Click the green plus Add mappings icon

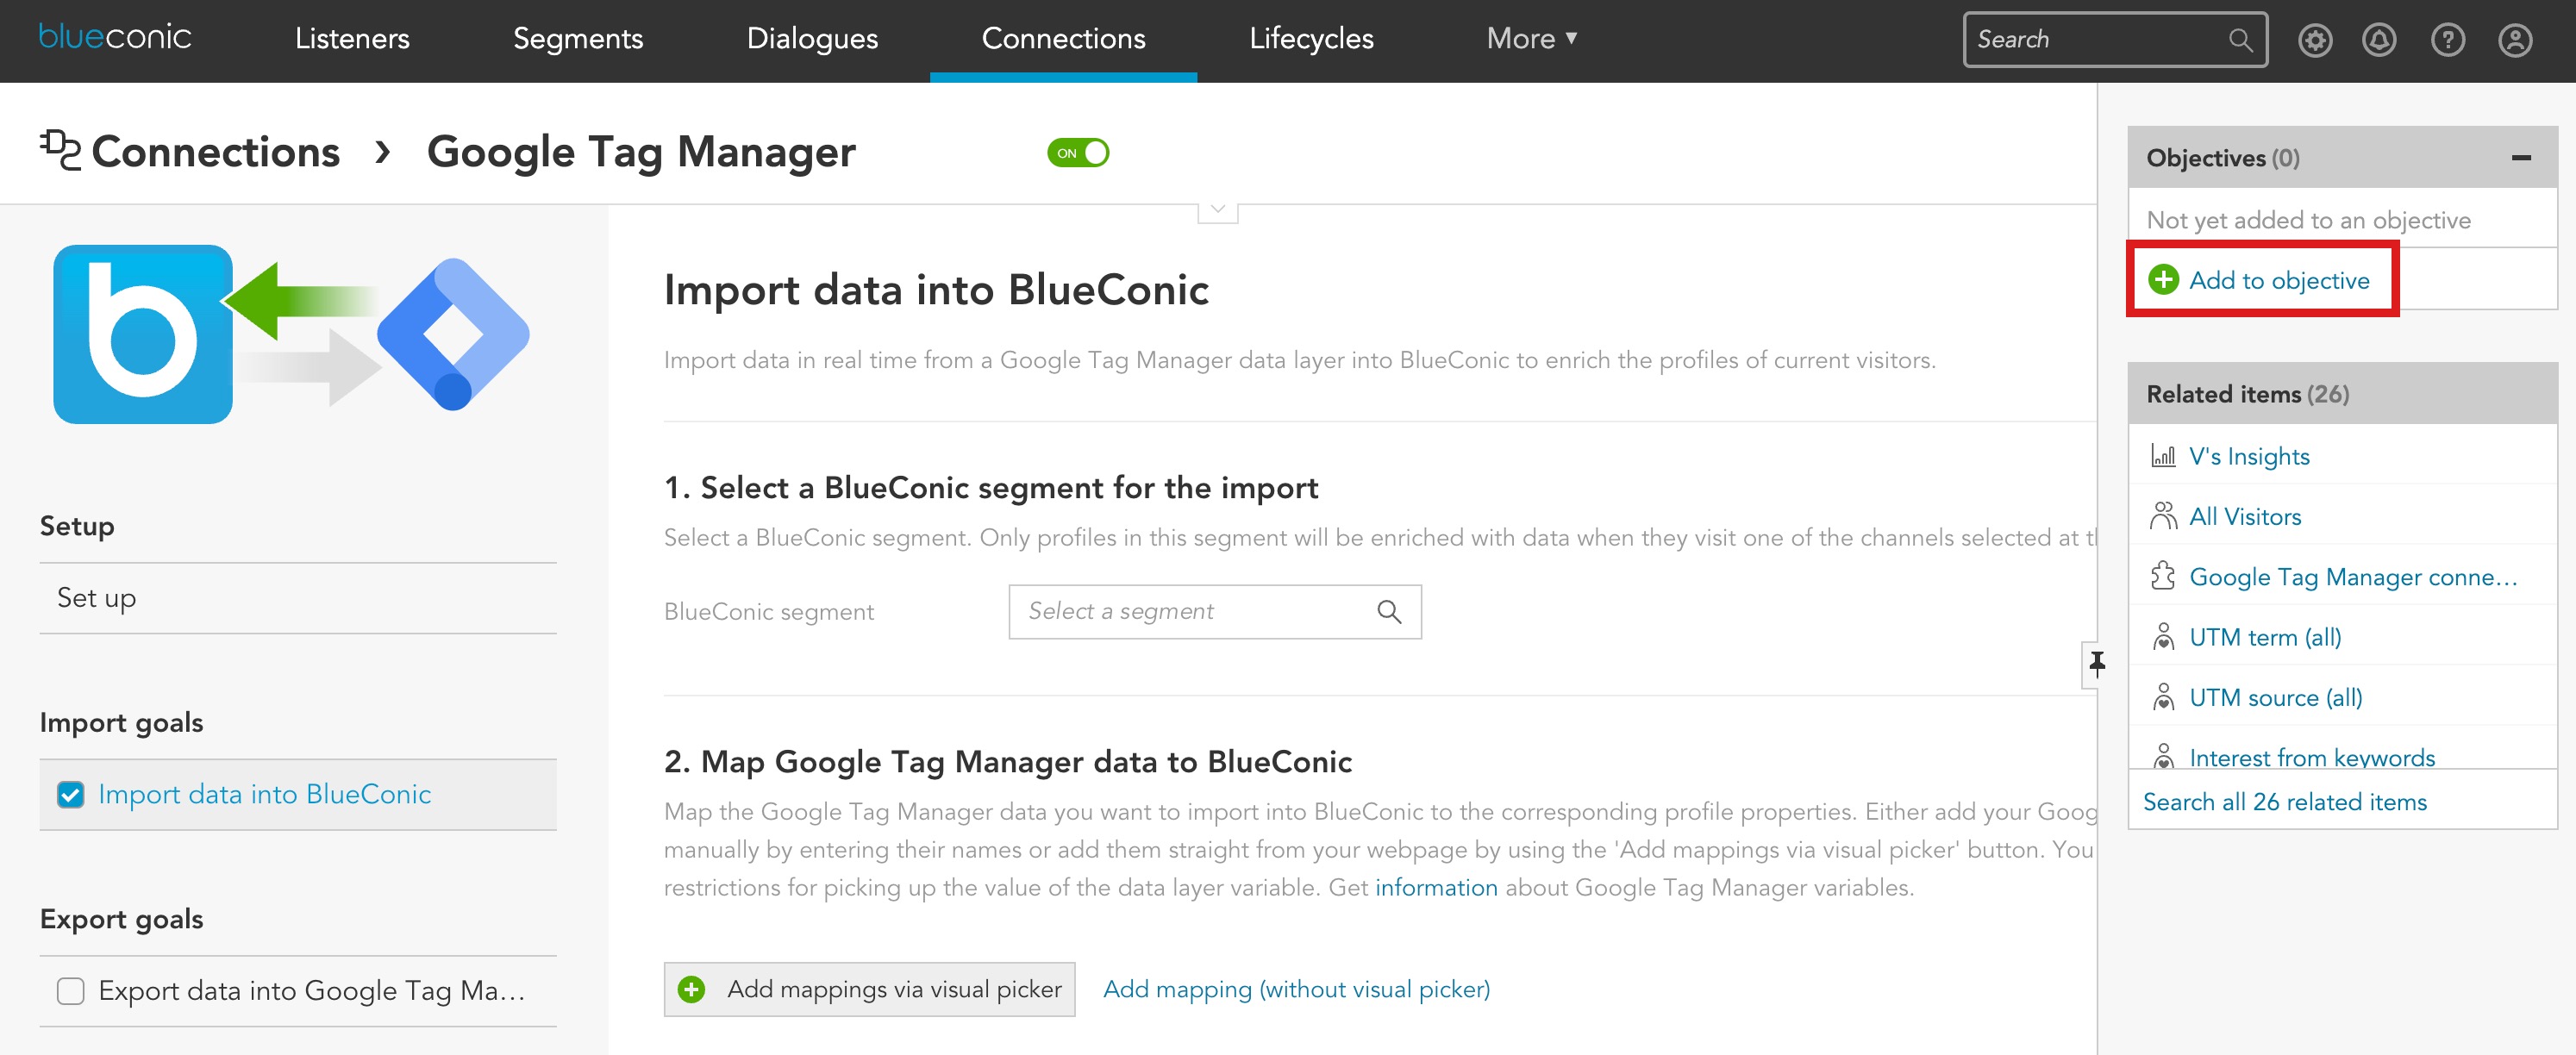(691, 988)
